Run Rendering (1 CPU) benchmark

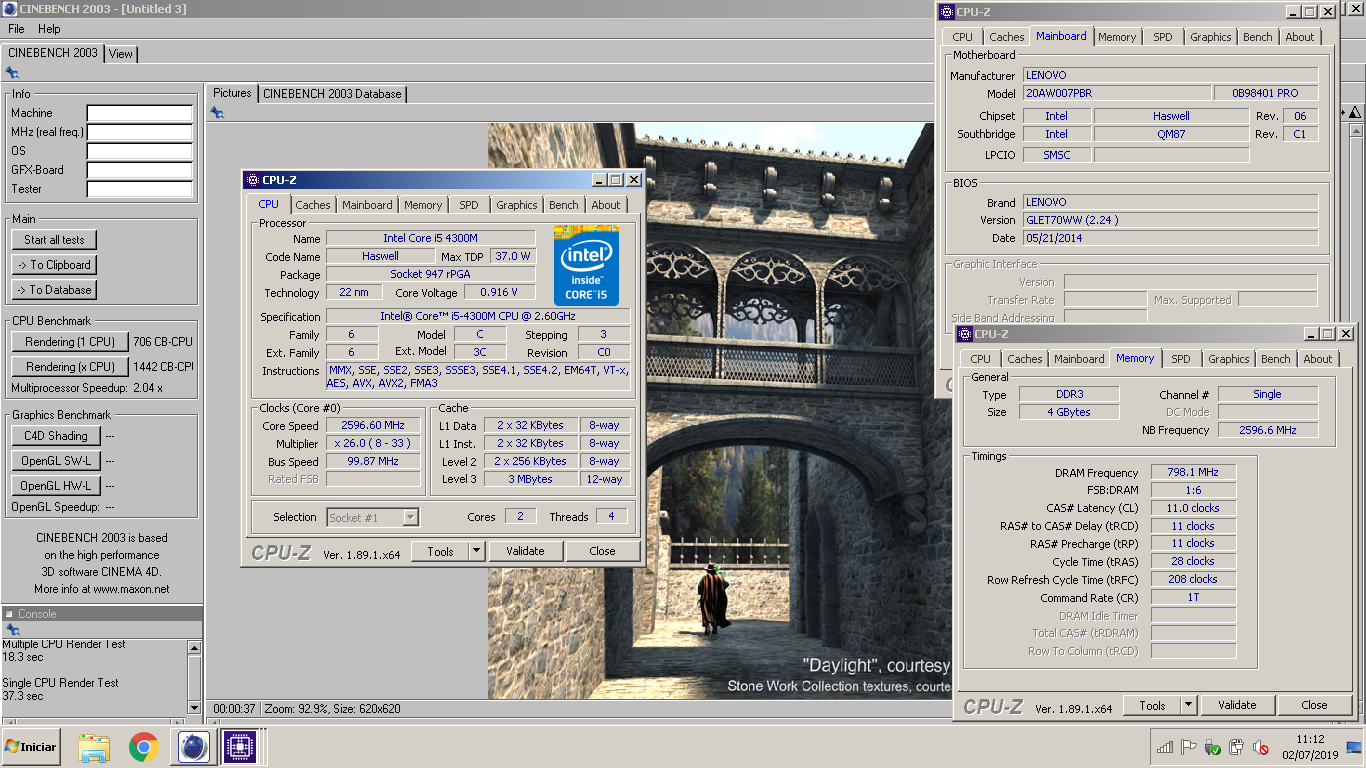[70, 342]
